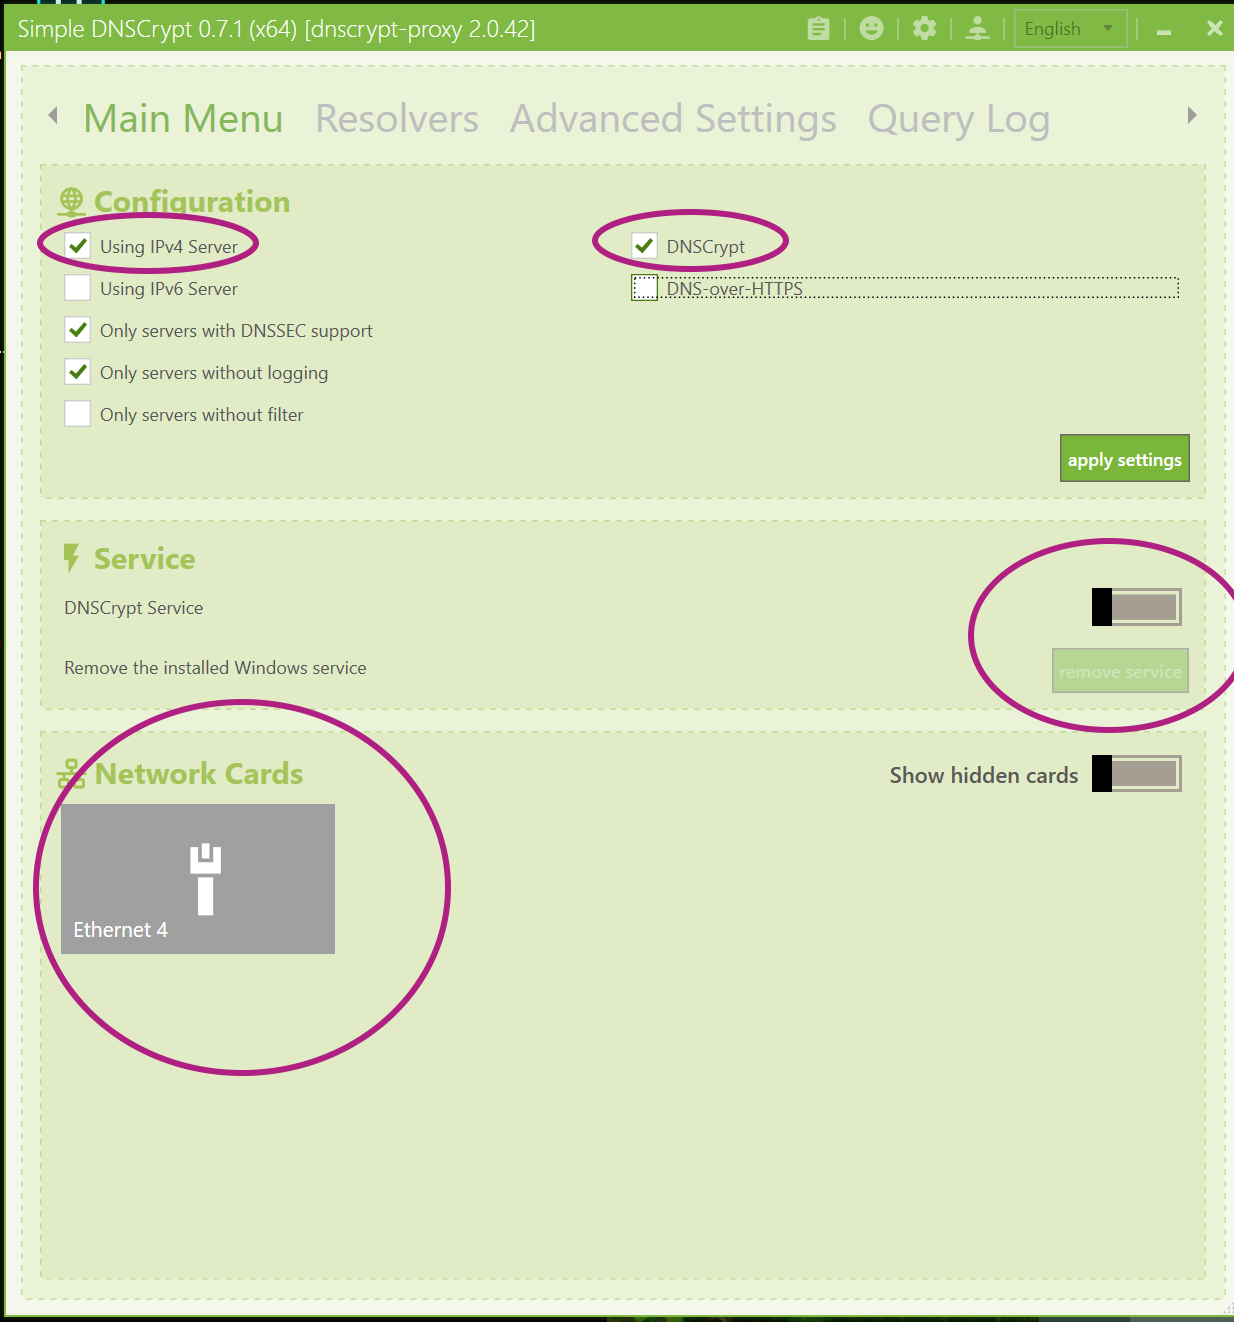Click the "Service" section heading
1234x1322 pixels.
(x=145, y=559)
